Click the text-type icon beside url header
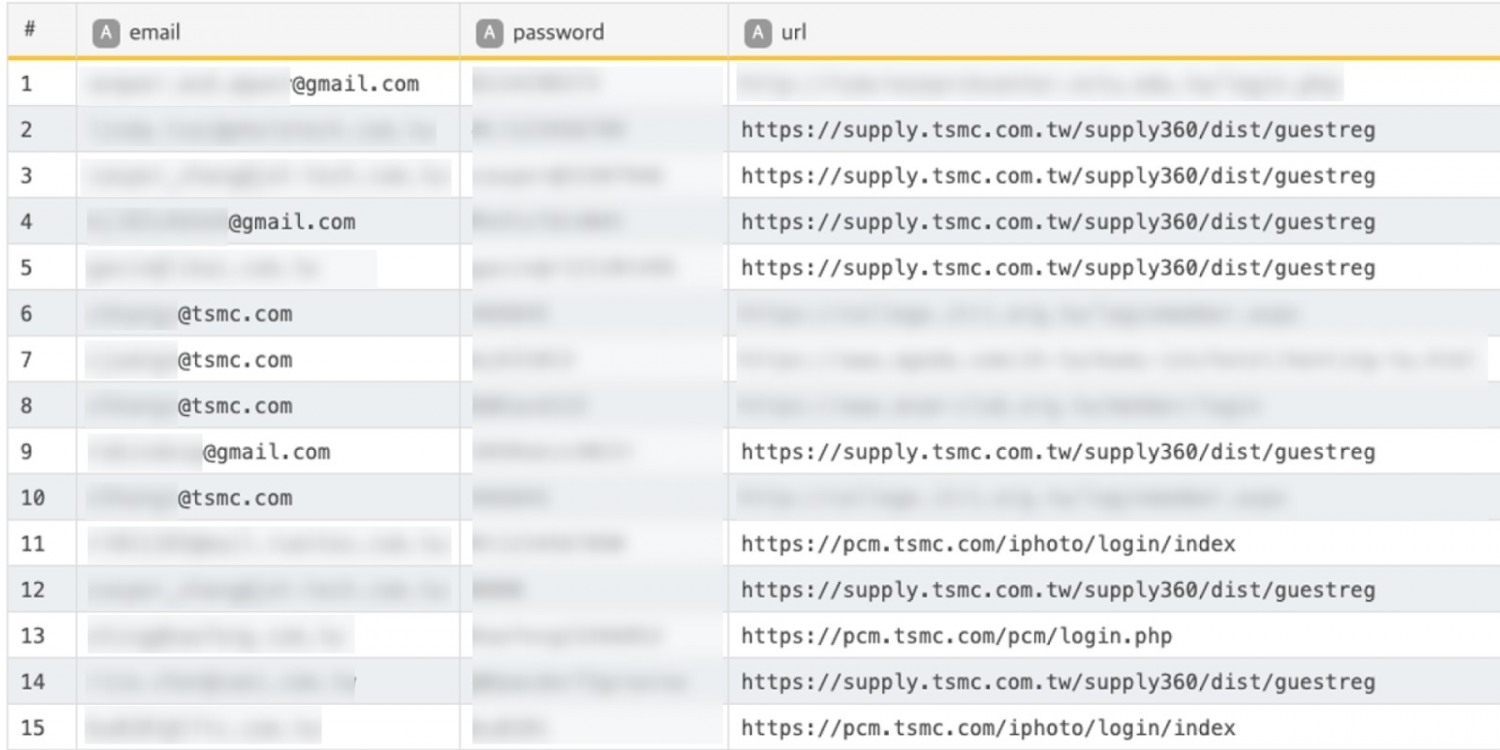Screen dimensions: 1500x750 tap(758, 33)
